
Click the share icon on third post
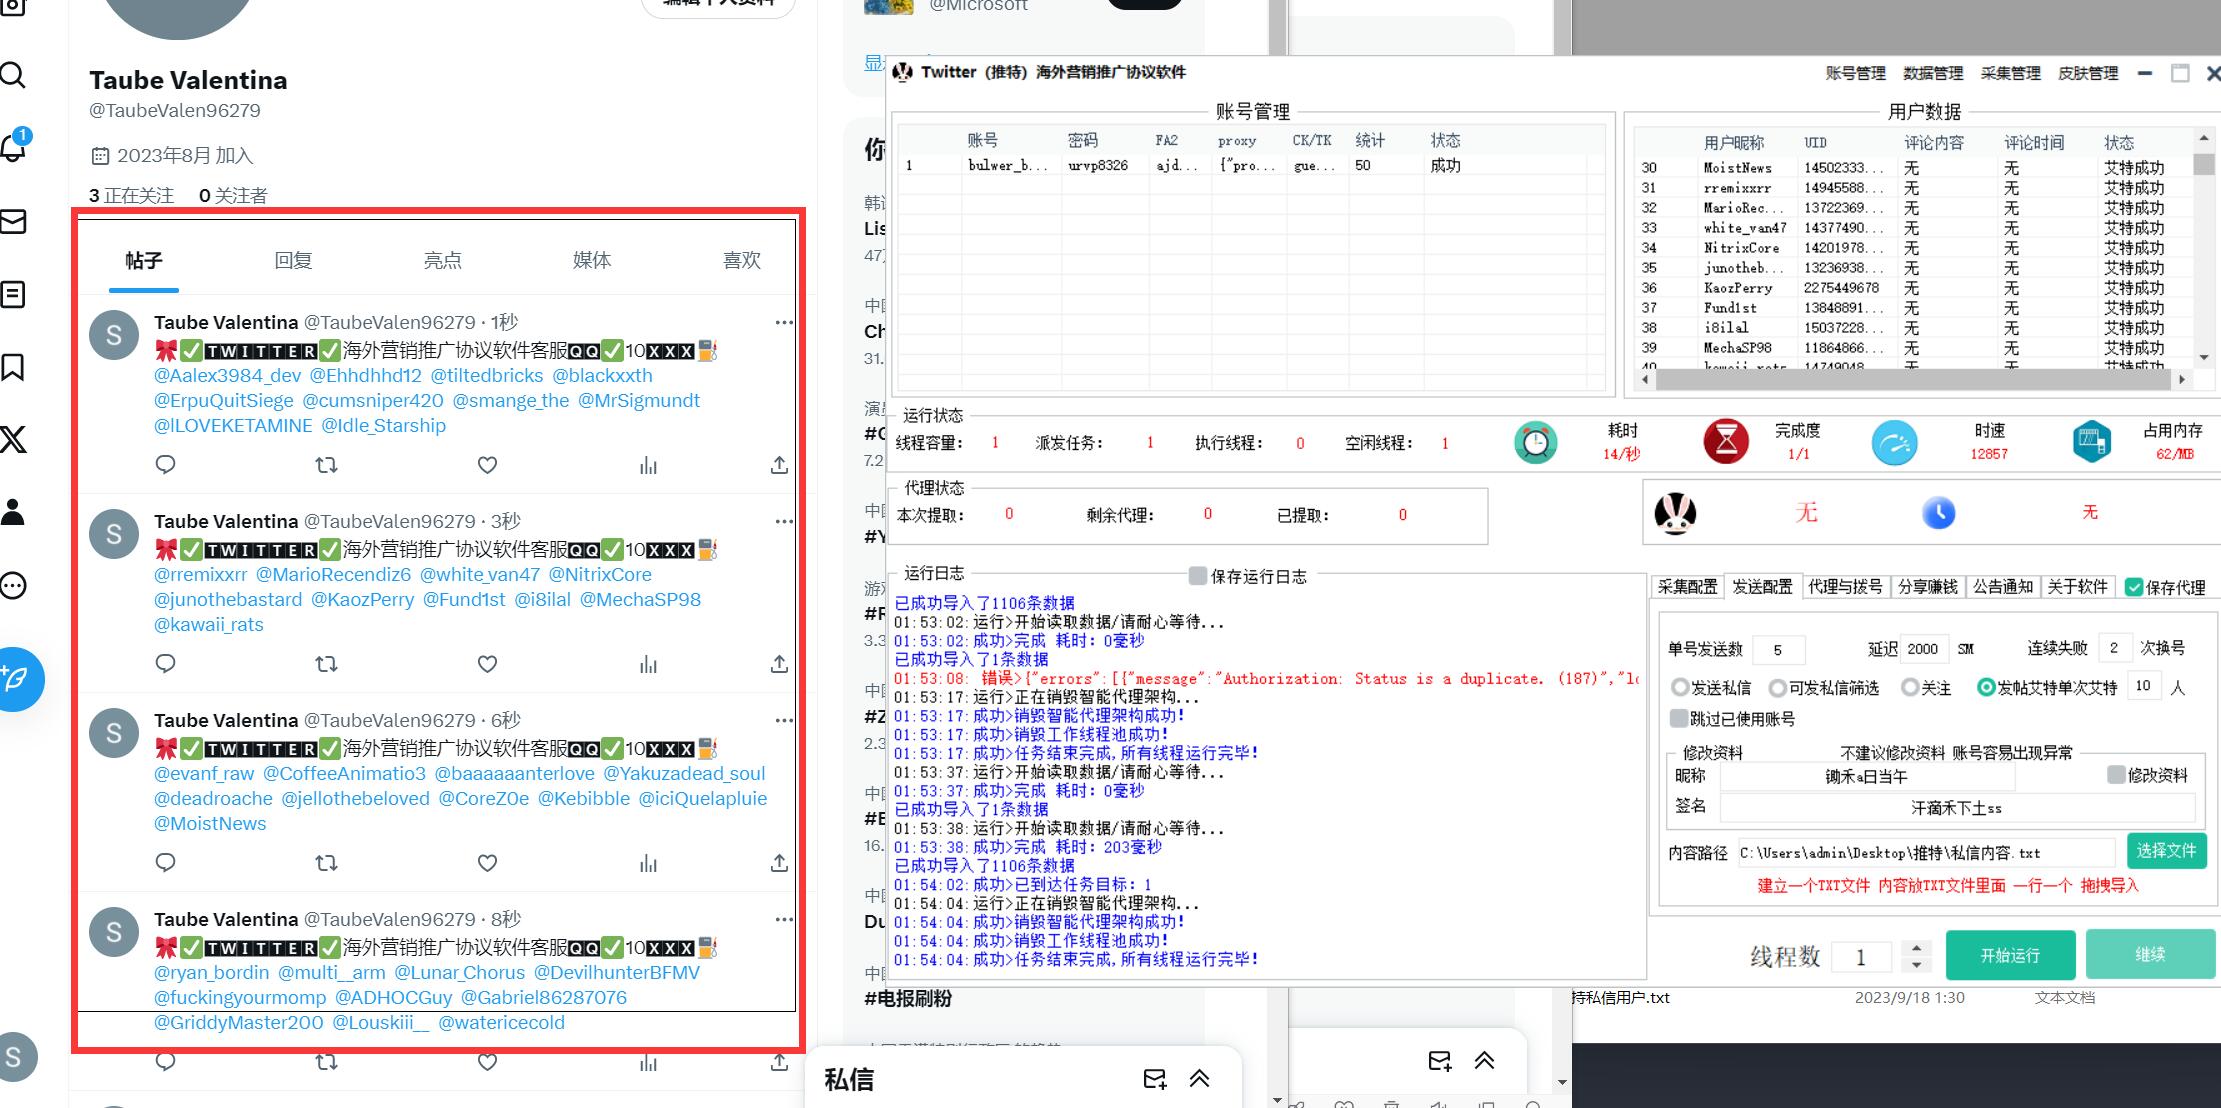point(779,863)
